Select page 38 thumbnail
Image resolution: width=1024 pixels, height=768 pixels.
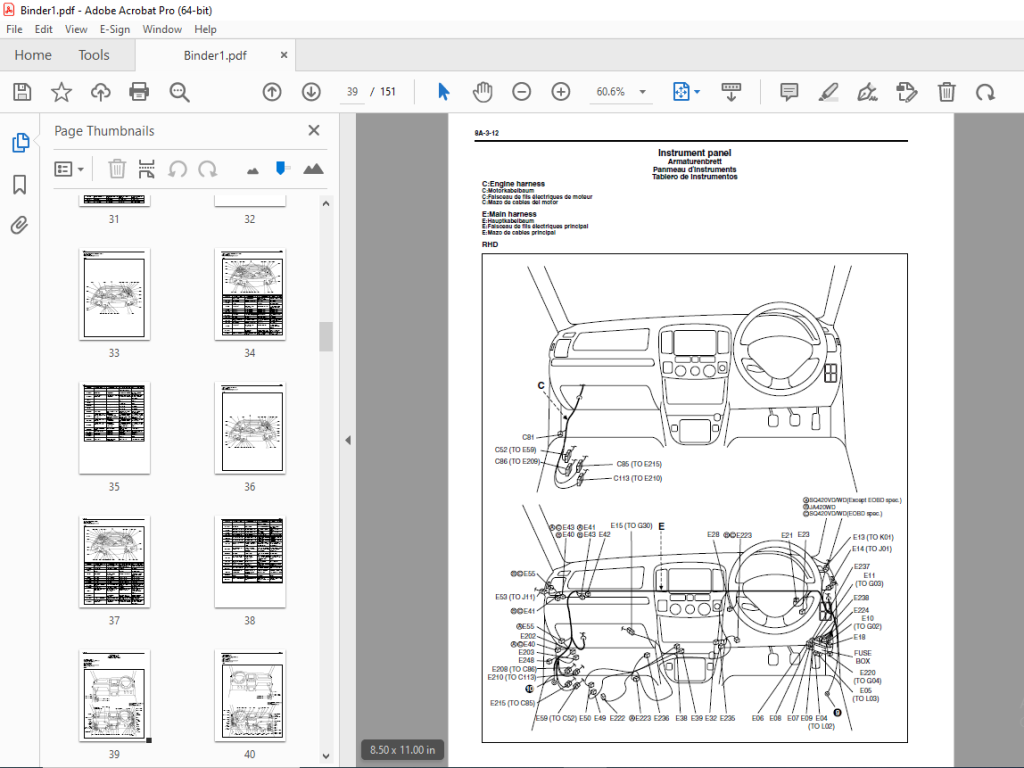pos(249,562)
